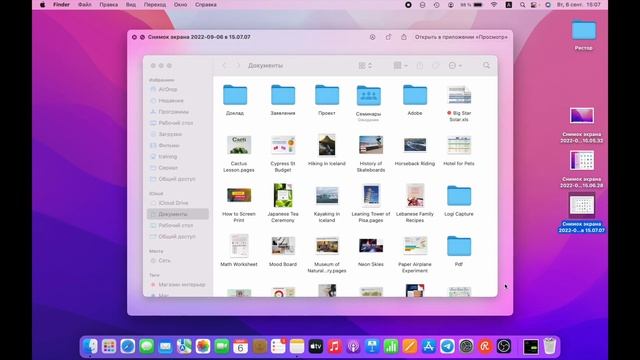The width and height of the screenshot is (640, 360).
Task: Open Control Center from menu bar
Action: (534, 4)
